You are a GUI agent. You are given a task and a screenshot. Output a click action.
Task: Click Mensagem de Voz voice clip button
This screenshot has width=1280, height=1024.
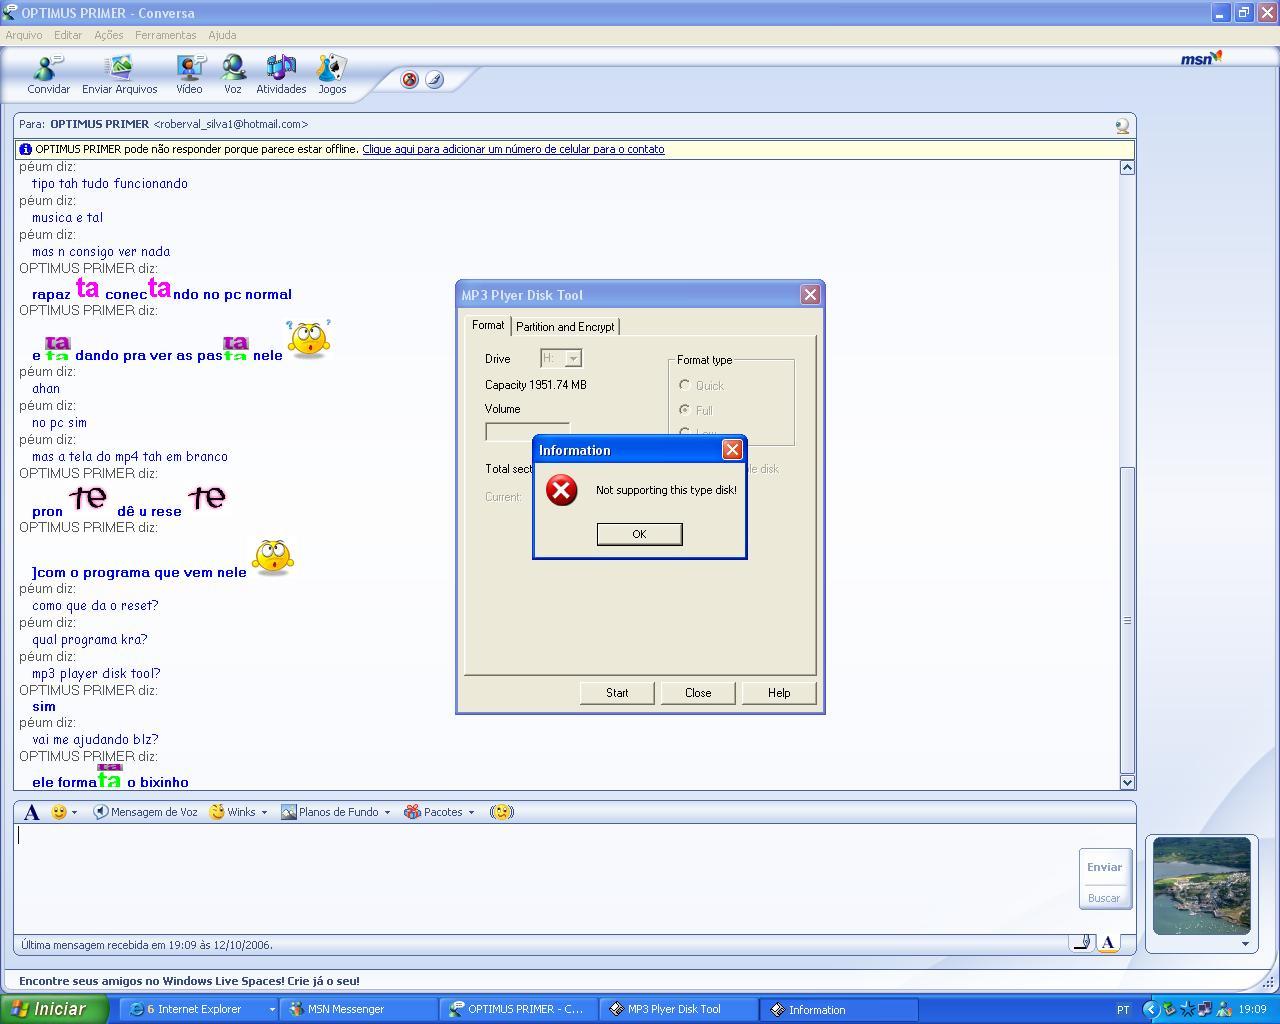(x=145, y=812)
